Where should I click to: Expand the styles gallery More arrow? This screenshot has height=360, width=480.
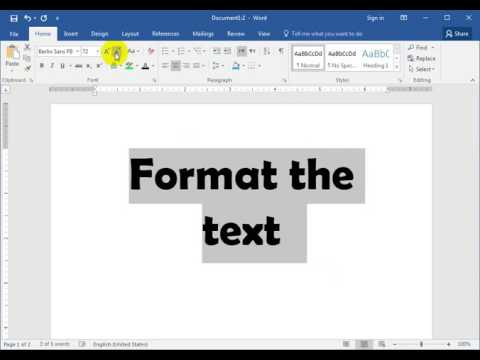pyautogui.click(x=396, y=67)
